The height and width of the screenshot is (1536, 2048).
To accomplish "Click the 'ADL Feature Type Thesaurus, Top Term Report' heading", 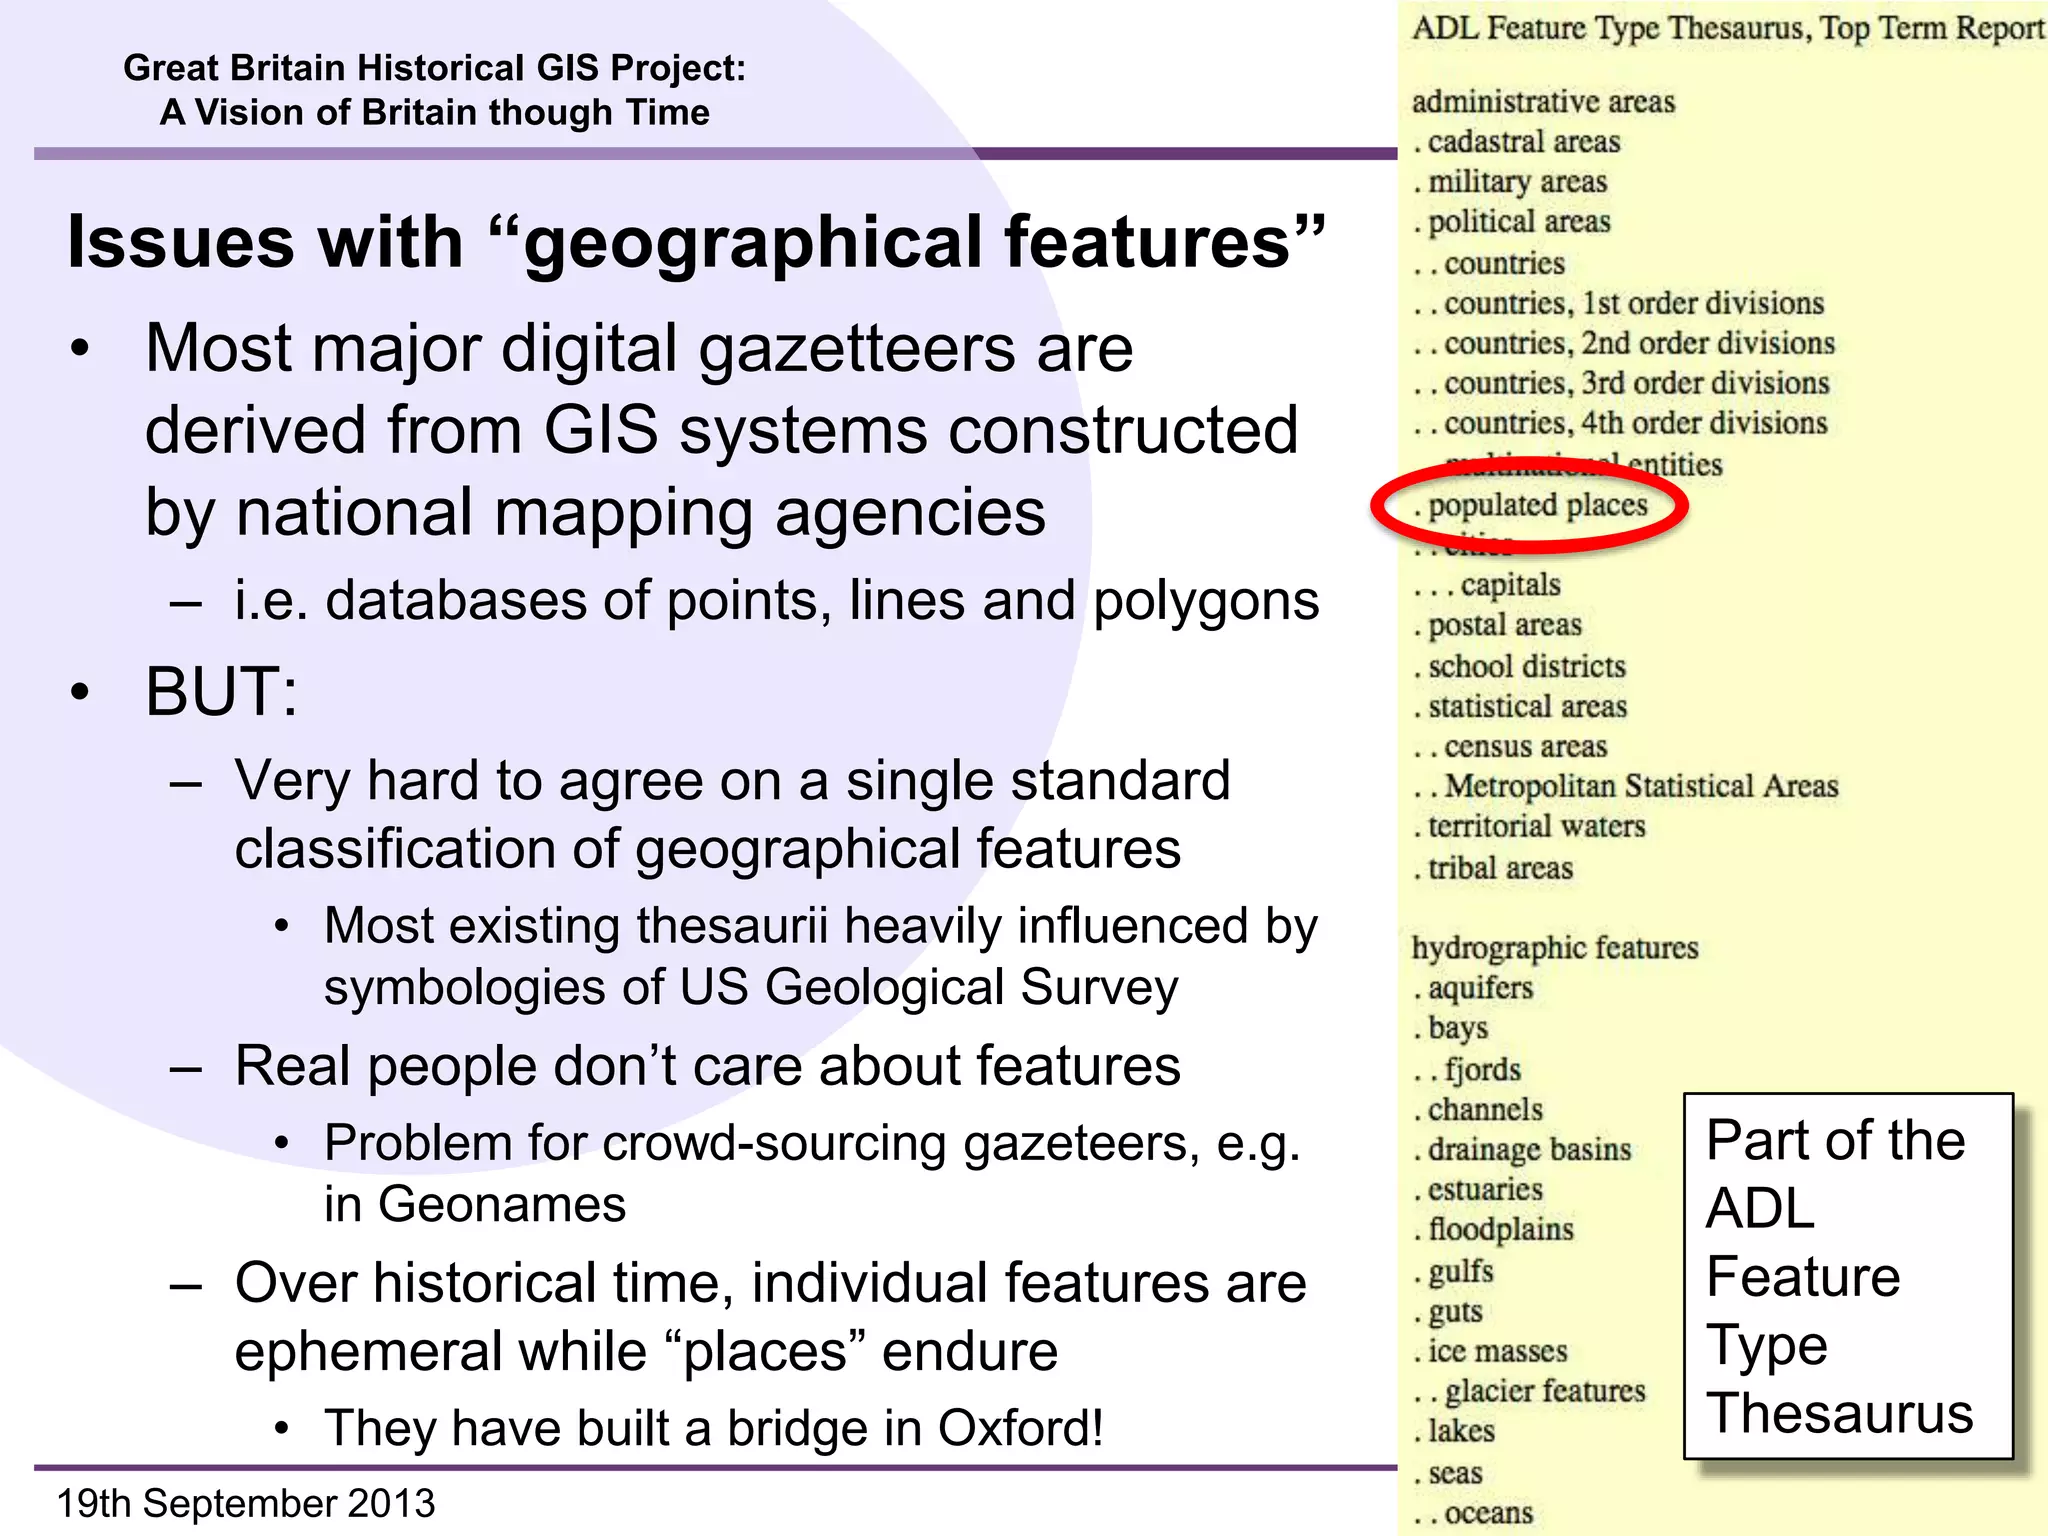I will coord(1727,28).
